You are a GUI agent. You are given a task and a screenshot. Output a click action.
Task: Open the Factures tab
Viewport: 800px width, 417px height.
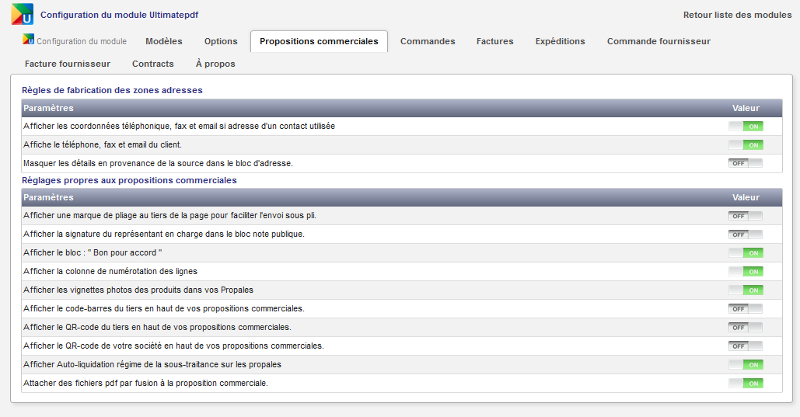coord(495,42)
